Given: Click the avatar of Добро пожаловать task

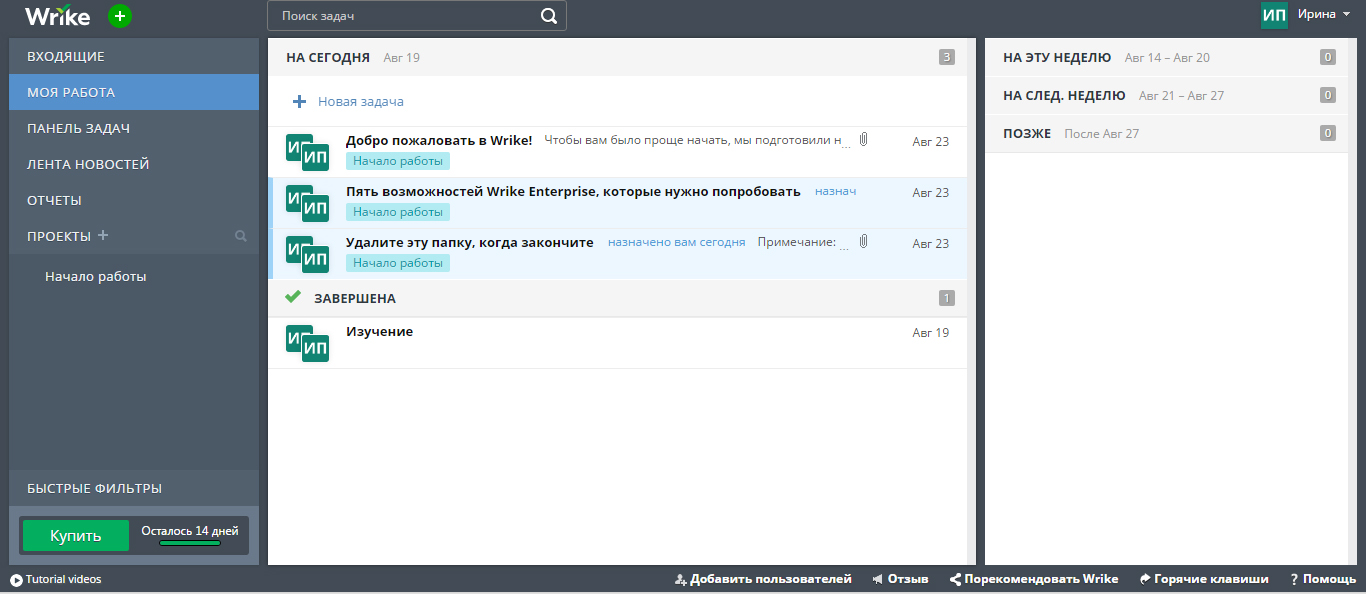Looking at the screenshot, I should coord(307,152).
